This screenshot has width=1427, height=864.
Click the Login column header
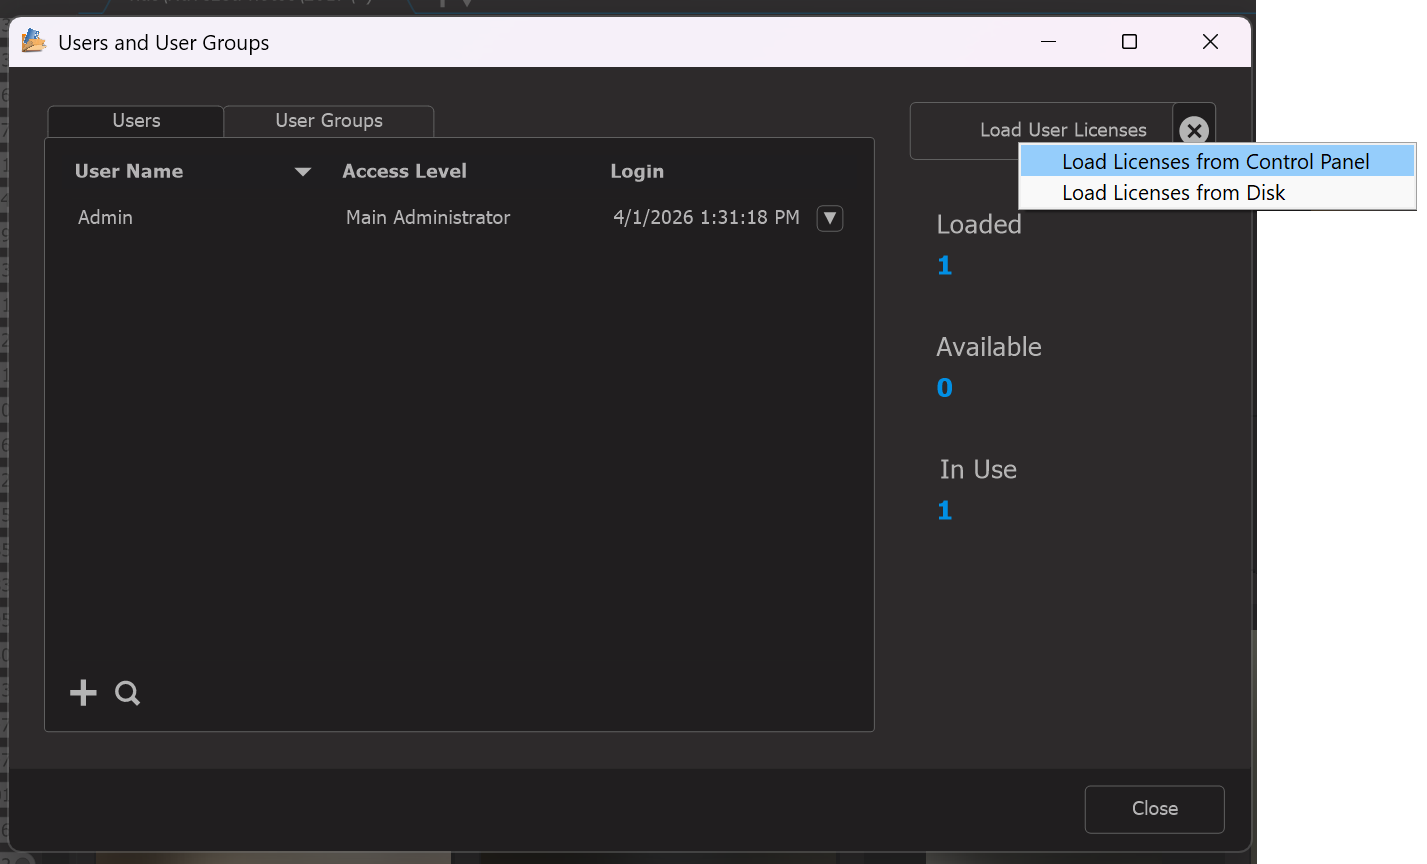[637, 172]
